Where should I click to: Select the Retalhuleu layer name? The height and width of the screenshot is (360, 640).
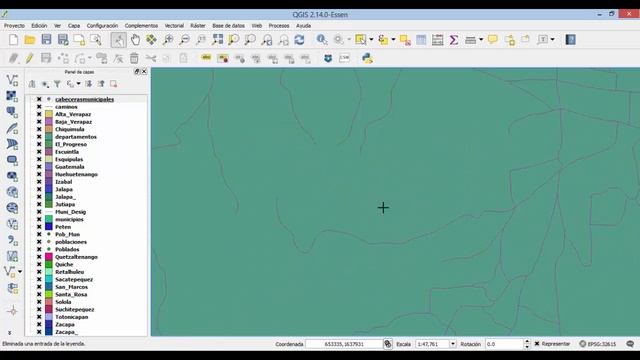69,272
